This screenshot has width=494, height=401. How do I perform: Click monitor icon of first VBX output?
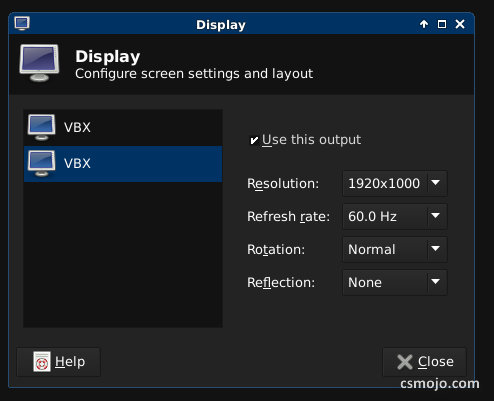point(41,127)
